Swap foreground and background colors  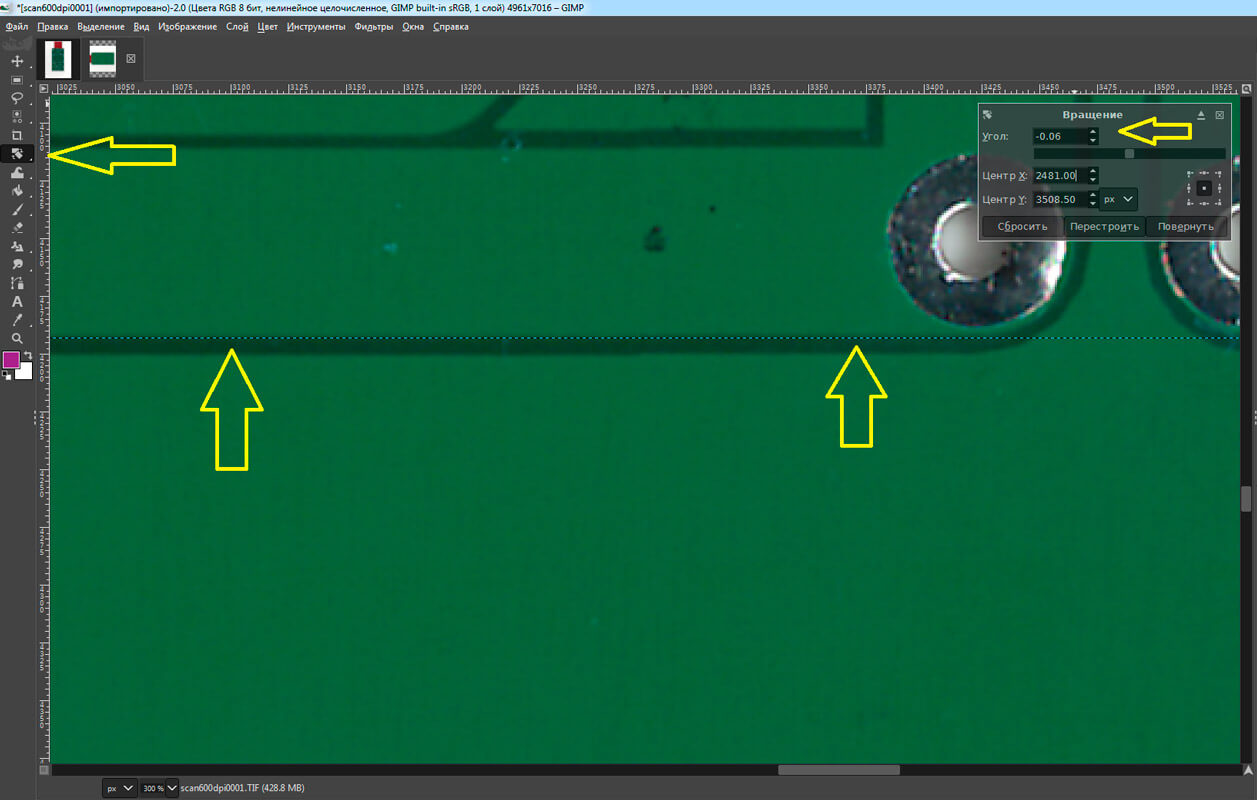(29, 356)
